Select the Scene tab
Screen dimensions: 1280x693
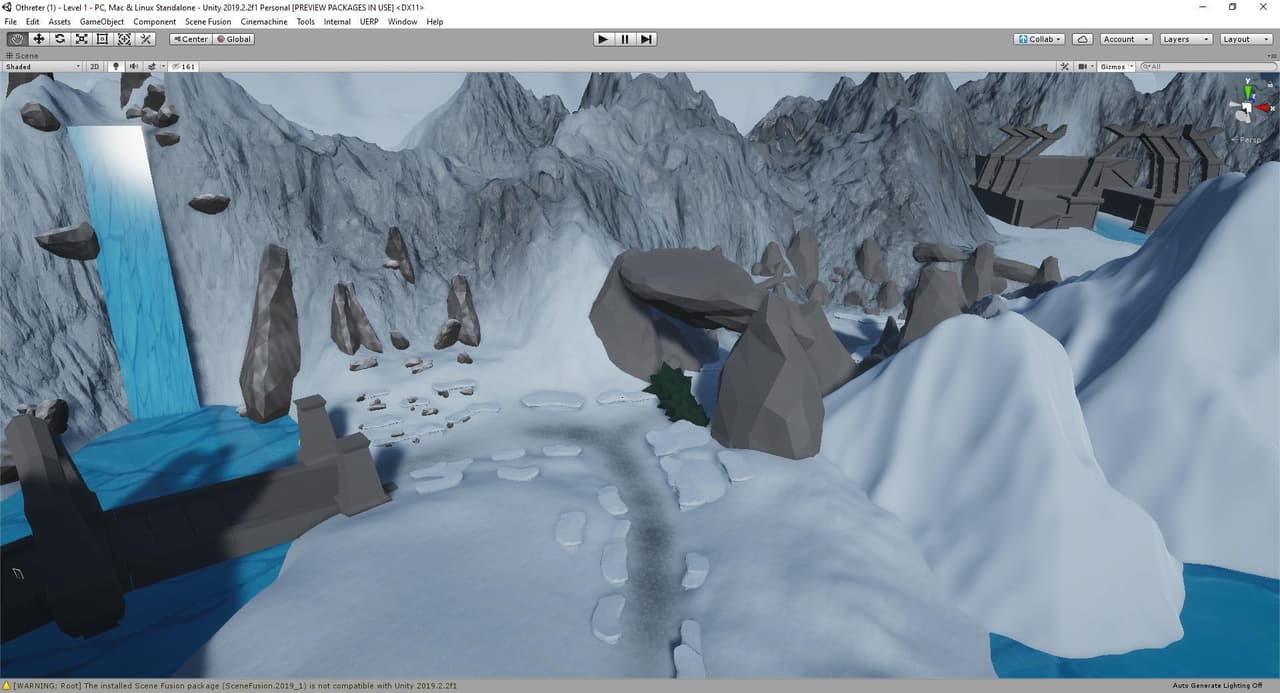pos(22,56)
